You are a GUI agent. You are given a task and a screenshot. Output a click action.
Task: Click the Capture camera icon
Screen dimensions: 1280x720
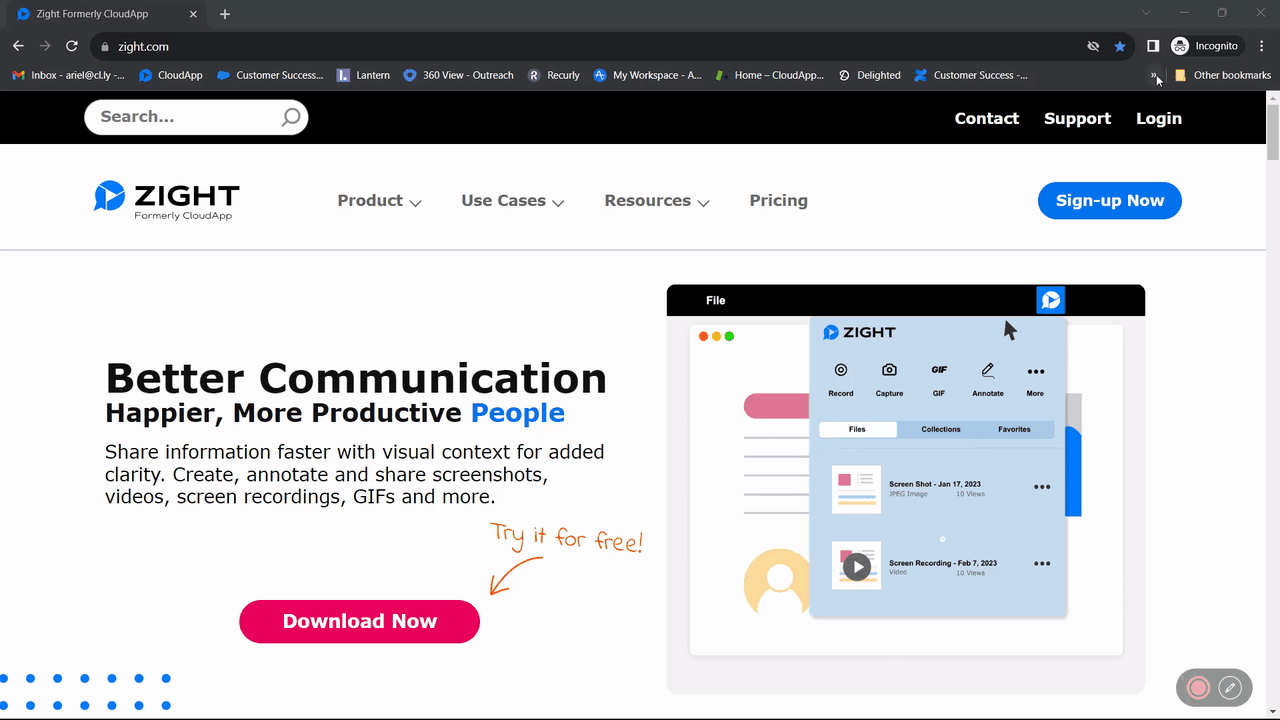click(889, 370)
